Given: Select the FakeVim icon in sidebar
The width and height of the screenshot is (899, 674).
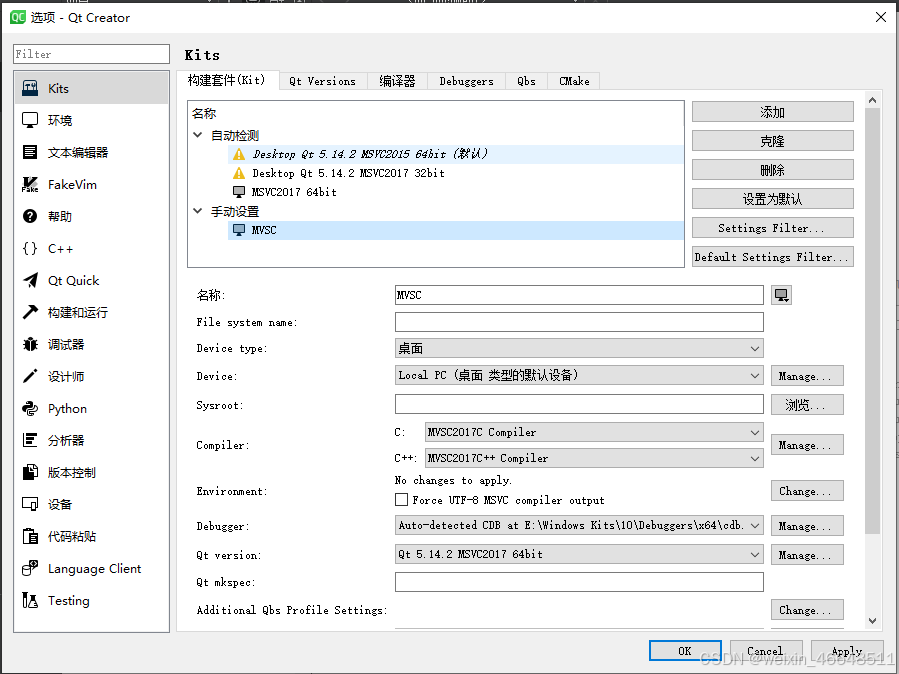Looking at the screenshot, I should click(x=30, y=185).
